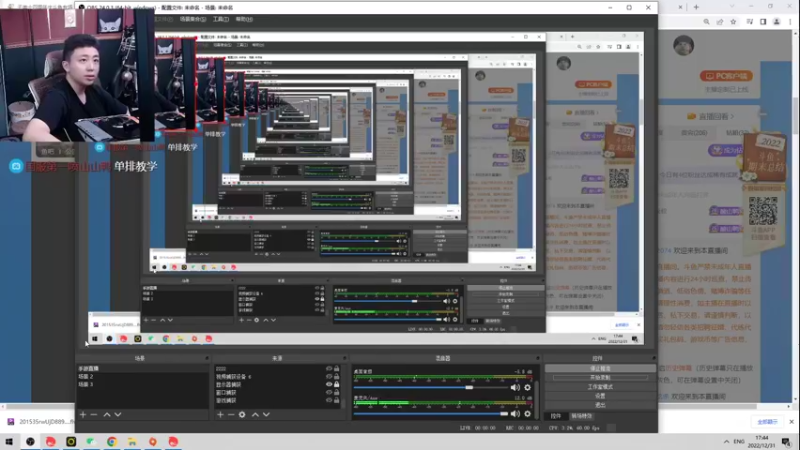Toggle lock on 显示器捕获 source
Screen dimensions: 800x450
click(336, 384)
